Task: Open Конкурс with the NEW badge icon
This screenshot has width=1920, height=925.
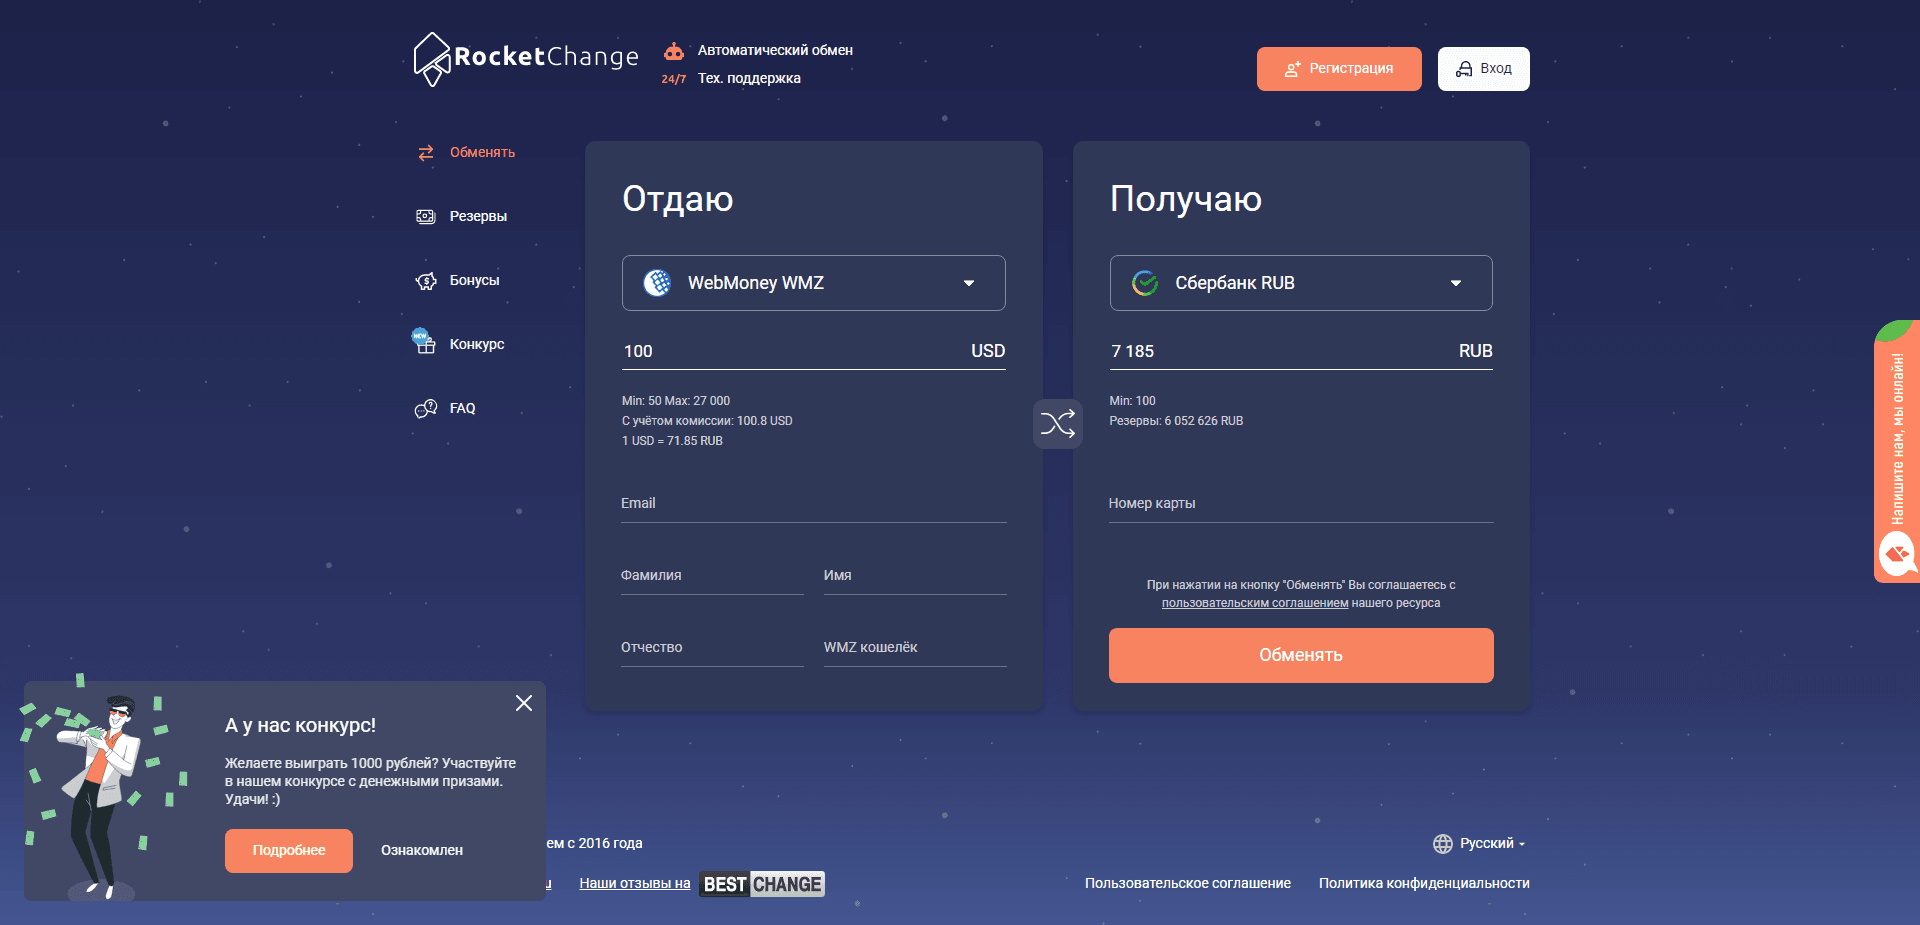Action: pos(423,342)
